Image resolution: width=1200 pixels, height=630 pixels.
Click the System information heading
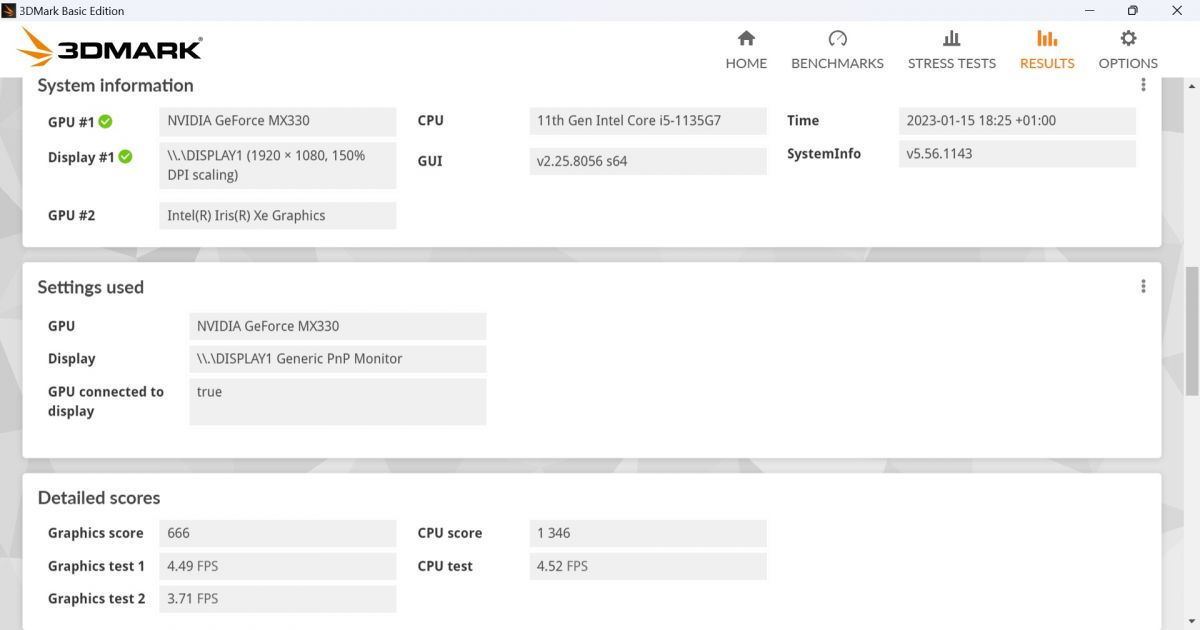coord(115,86)
